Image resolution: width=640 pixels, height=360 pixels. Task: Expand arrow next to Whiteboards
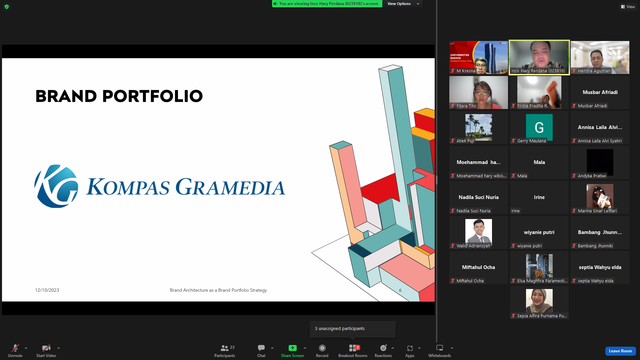pyautogui.click(x=452, y=348)
